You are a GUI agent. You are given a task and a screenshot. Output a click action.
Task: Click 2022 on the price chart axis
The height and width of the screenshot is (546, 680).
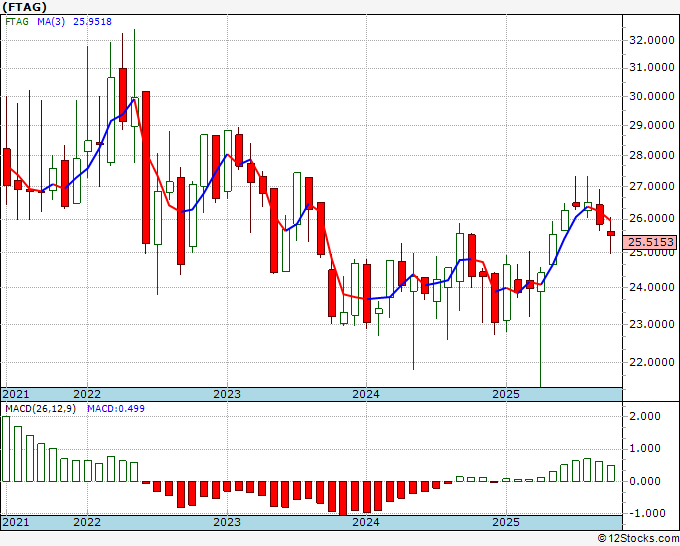(x=87, y=394)
